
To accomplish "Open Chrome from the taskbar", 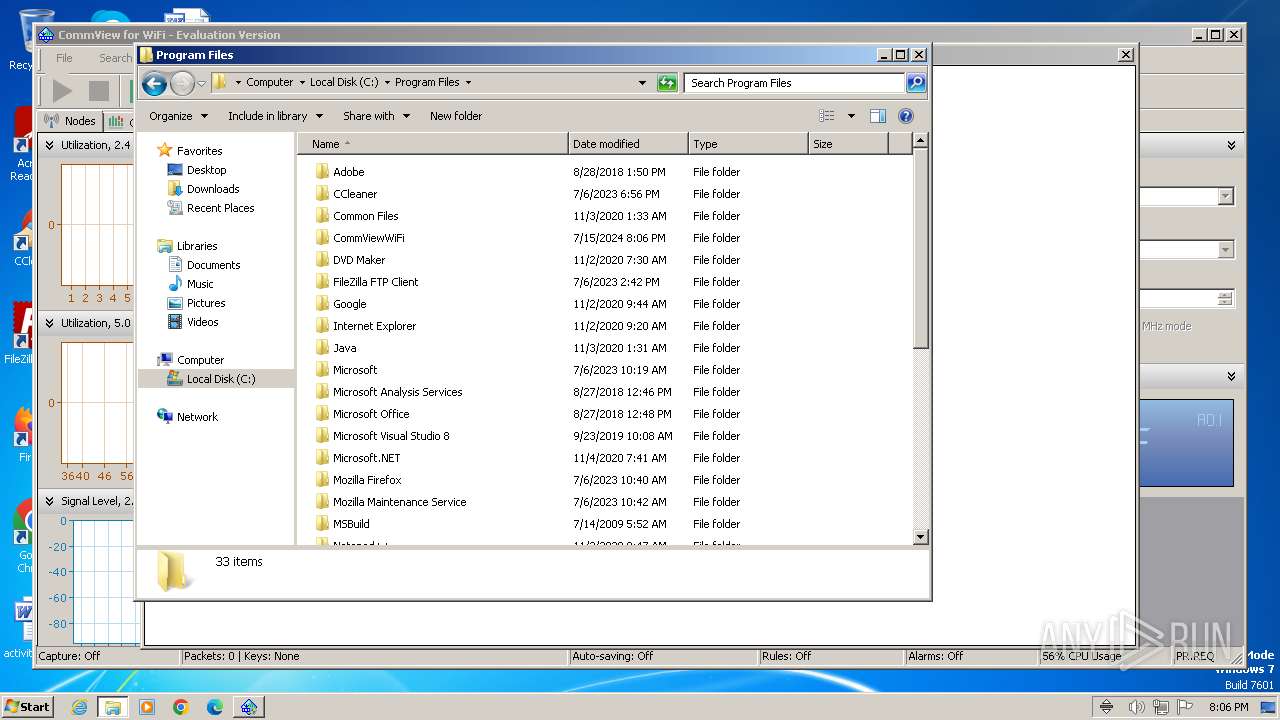I will pyautogui.click(x=181, y=707).
